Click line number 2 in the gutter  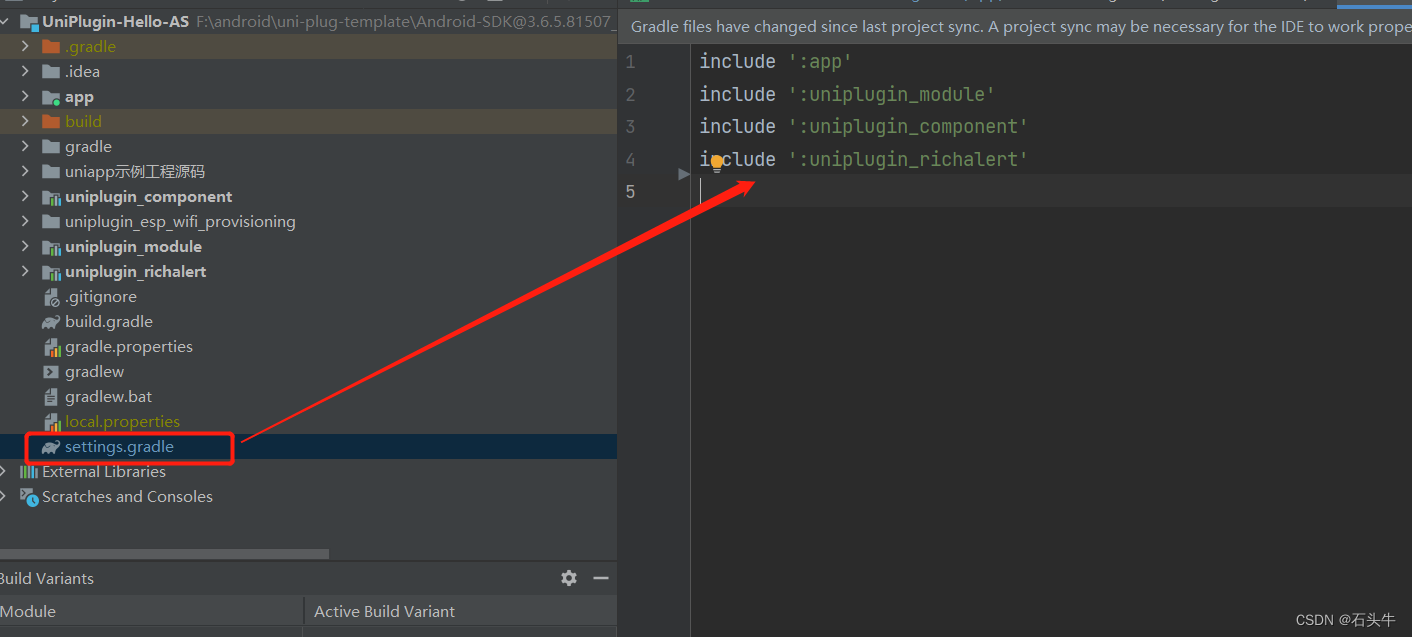pyautogui.click(x=630, y=94)
